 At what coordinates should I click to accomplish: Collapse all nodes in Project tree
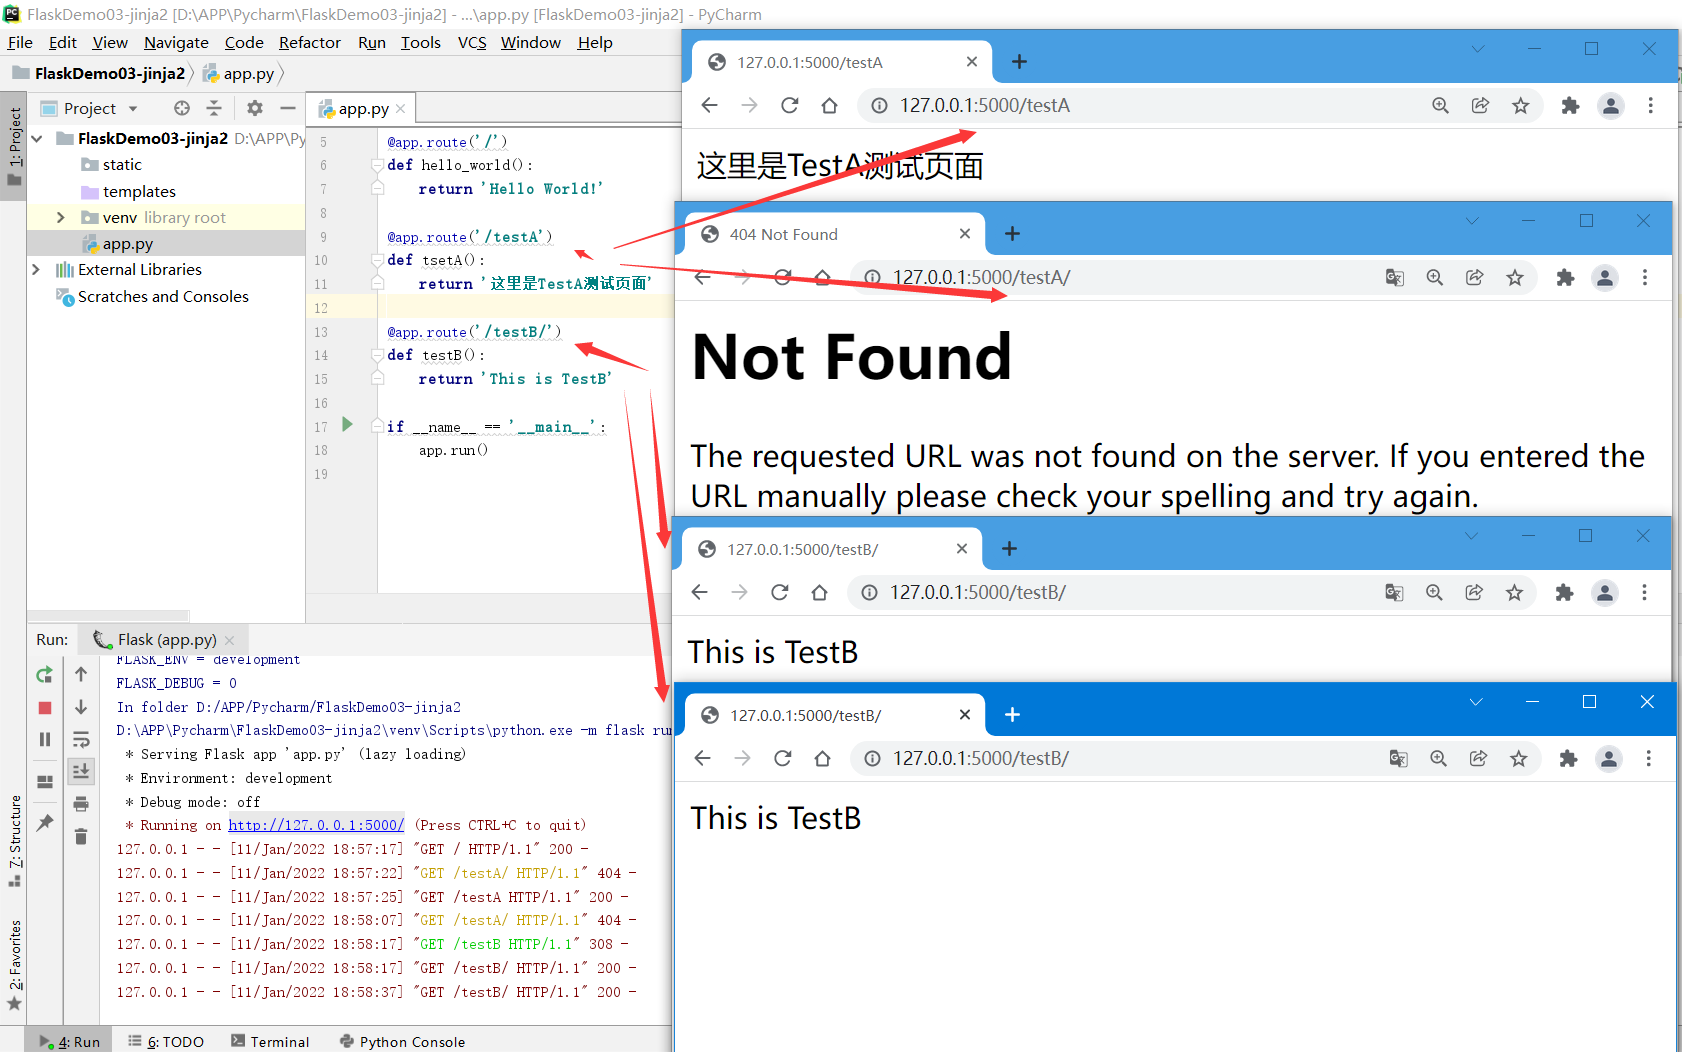pos(214,108)
